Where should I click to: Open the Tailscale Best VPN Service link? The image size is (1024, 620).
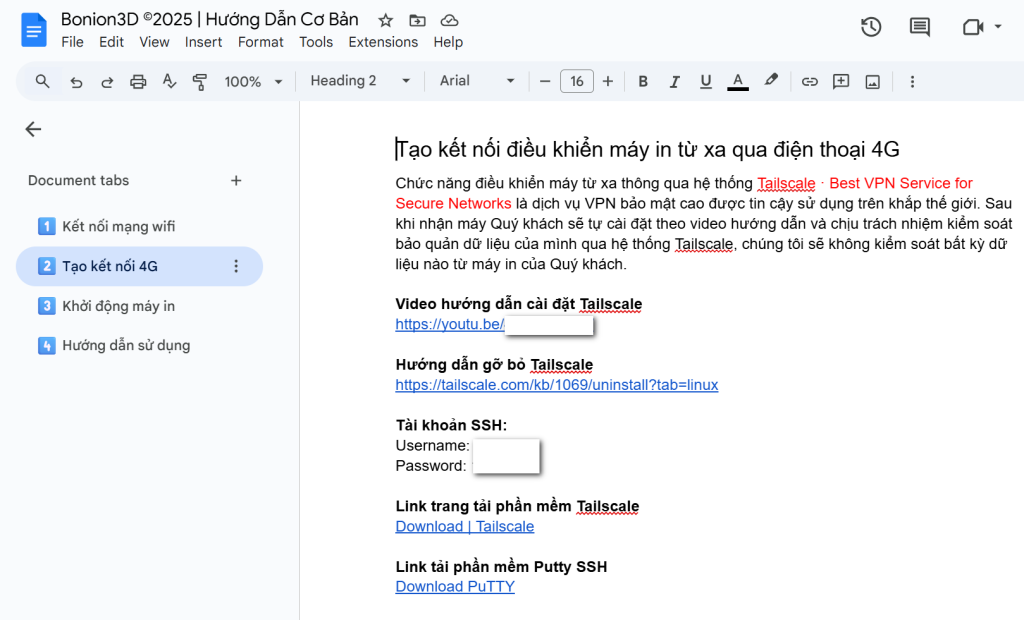pos(684,193)
